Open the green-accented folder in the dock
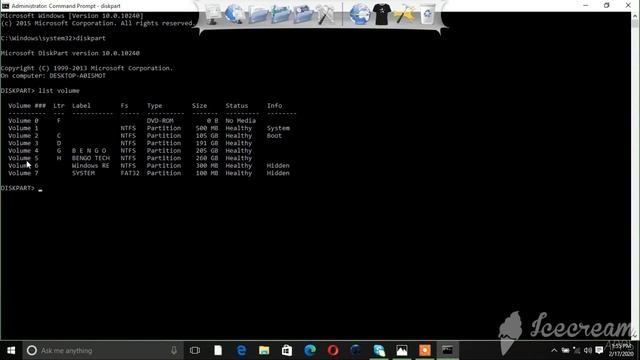The width and height of the screenshot is (640, 360). click(x=280, y=15)
